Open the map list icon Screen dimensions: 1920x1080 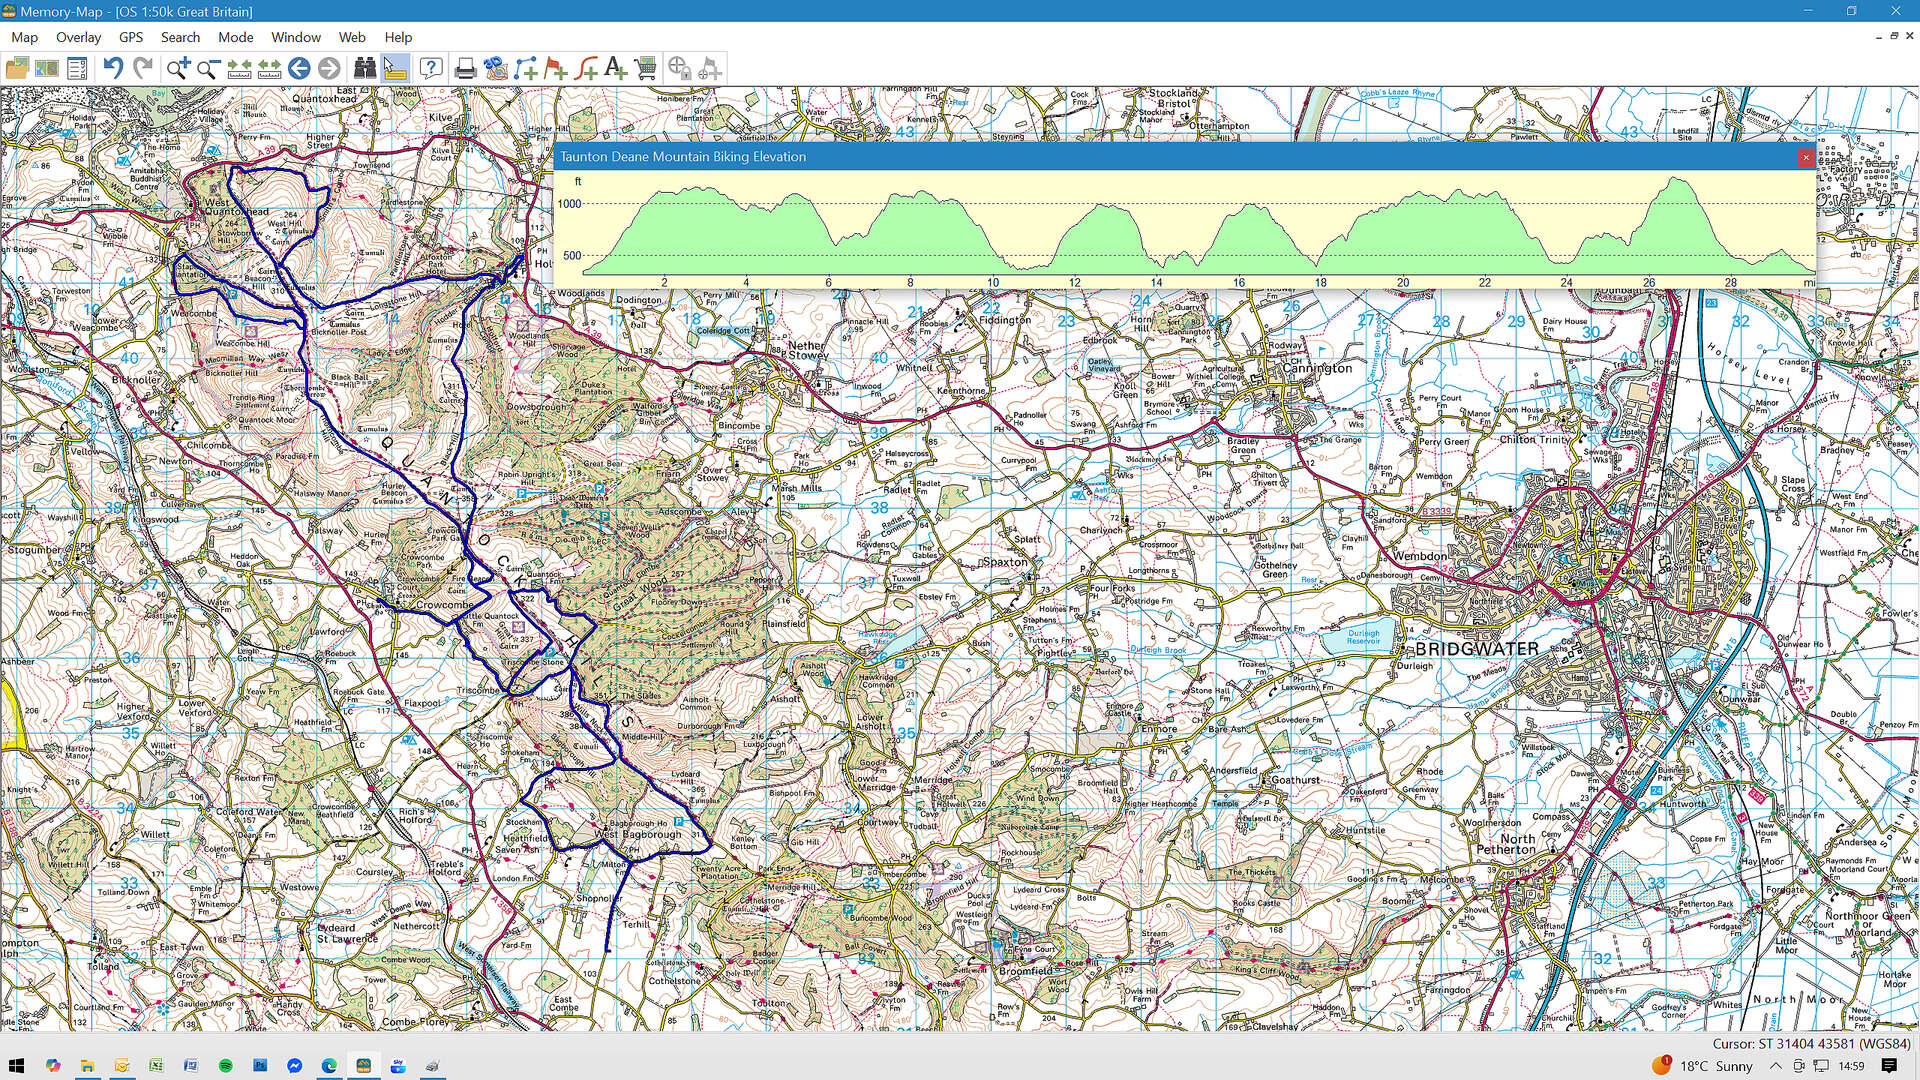click(47, 68)
